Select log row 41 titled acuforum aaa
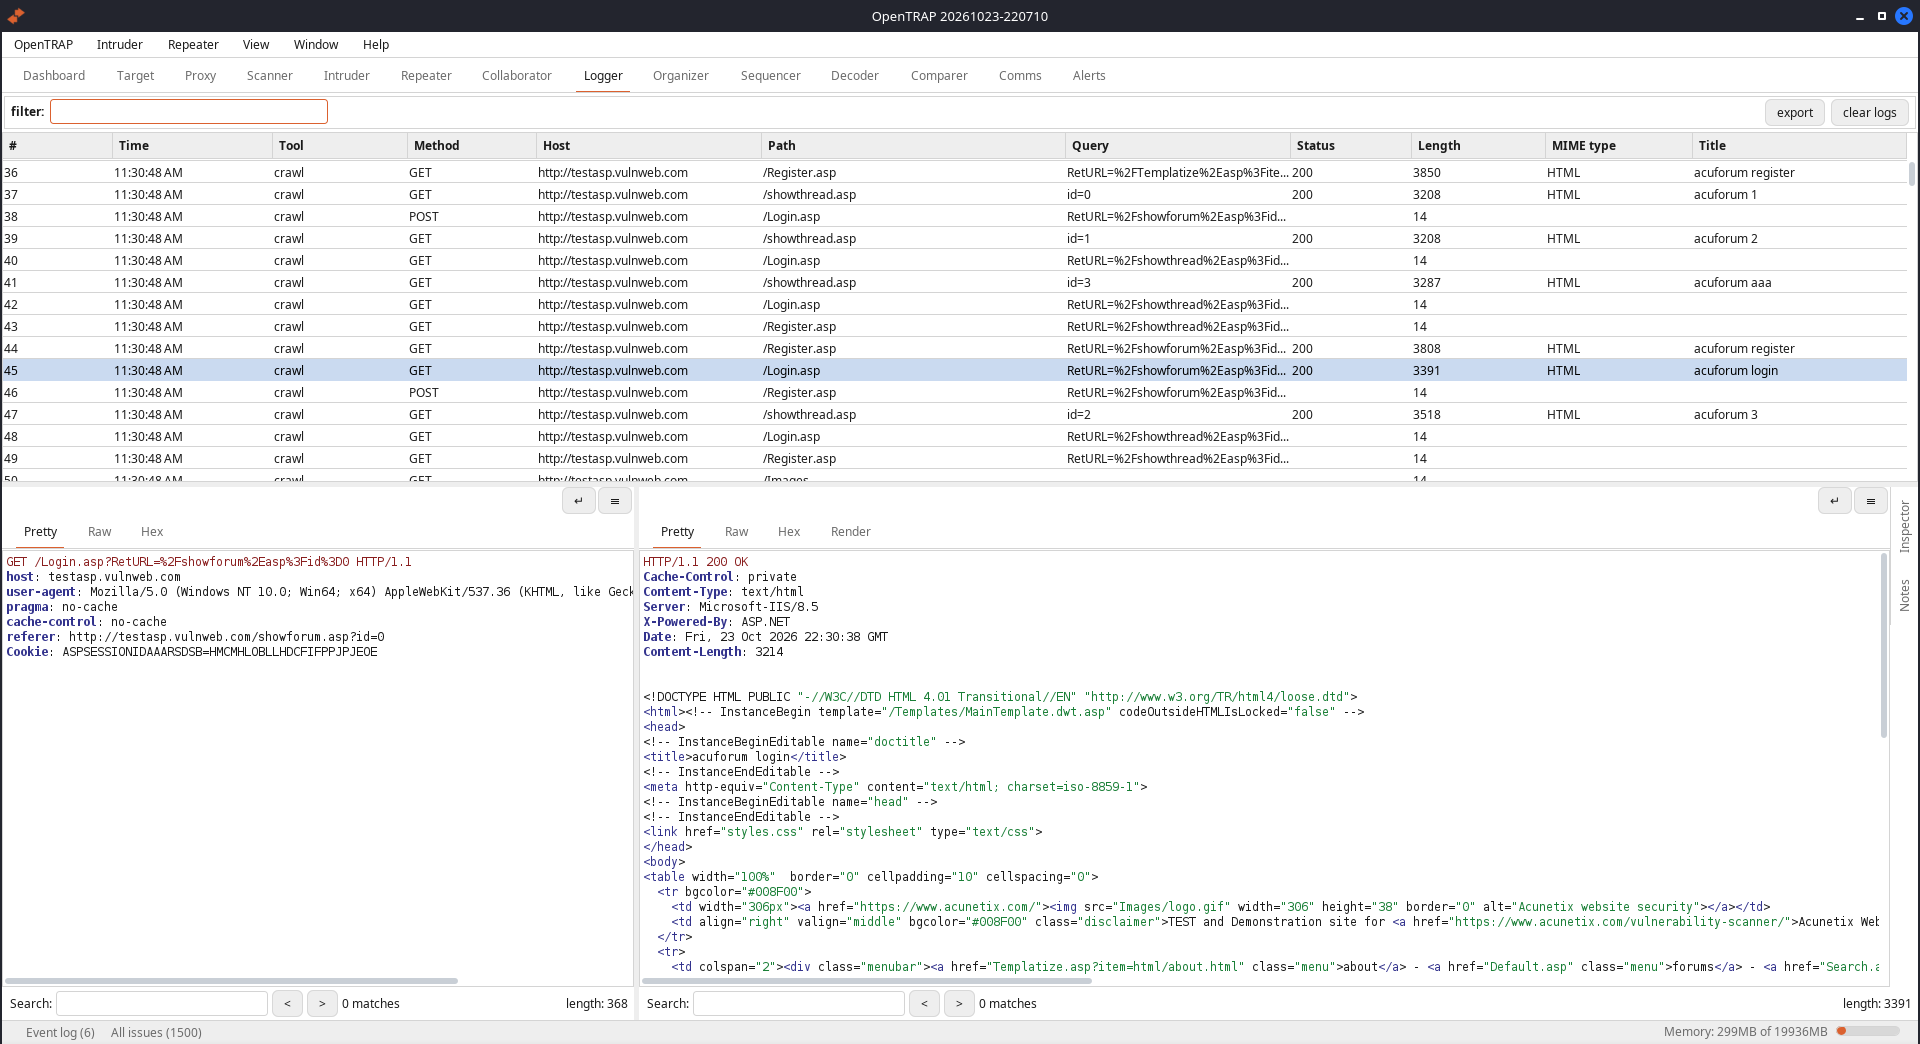The height and width of the screenshot is (1044, 1920). coord(954,282)
